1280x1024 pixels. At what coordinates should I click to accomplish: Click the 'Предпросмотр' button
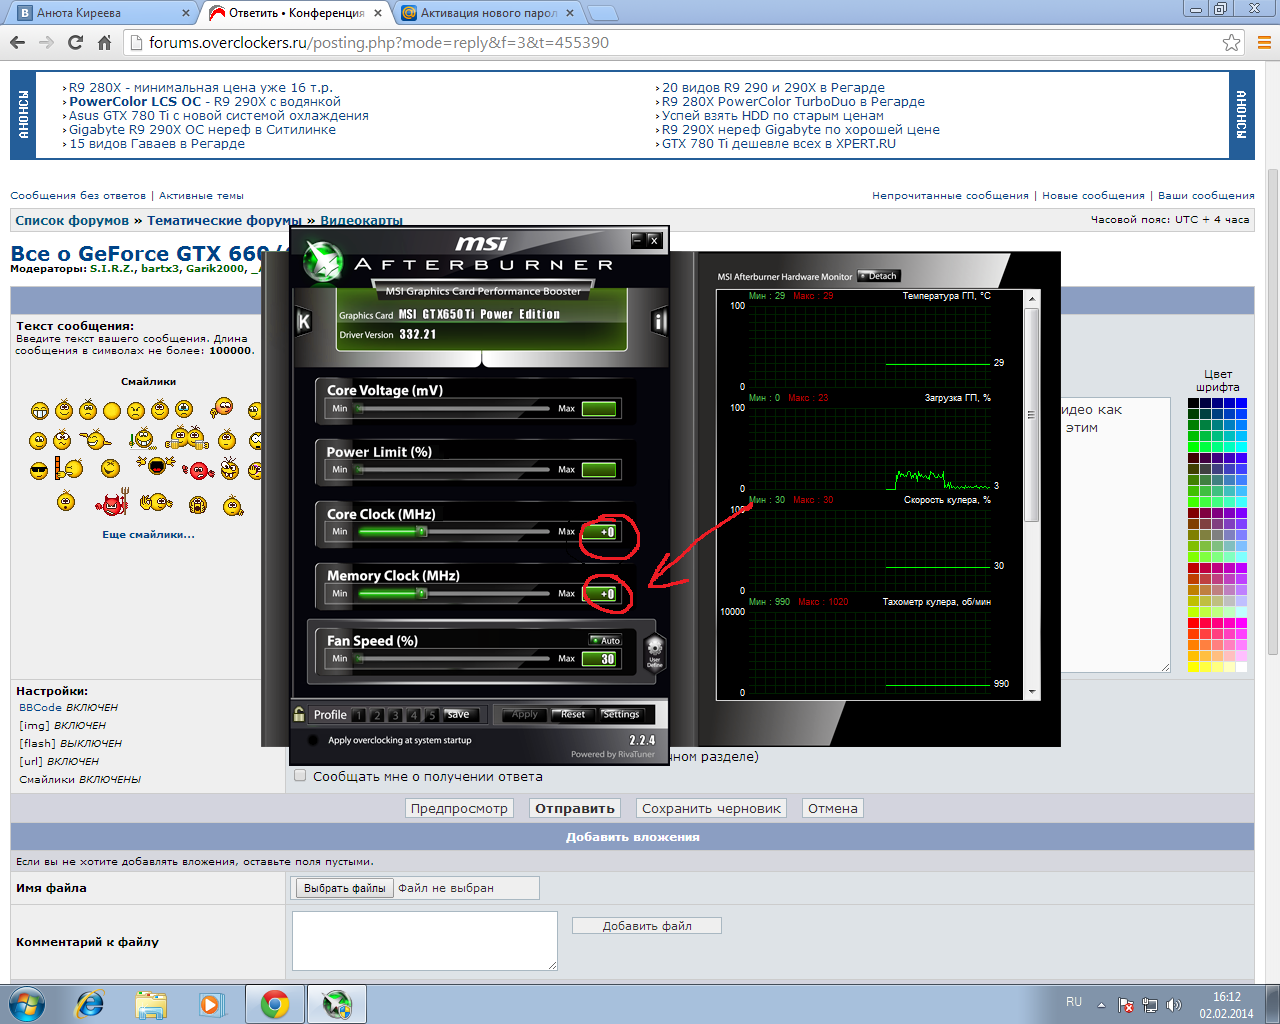459,808
